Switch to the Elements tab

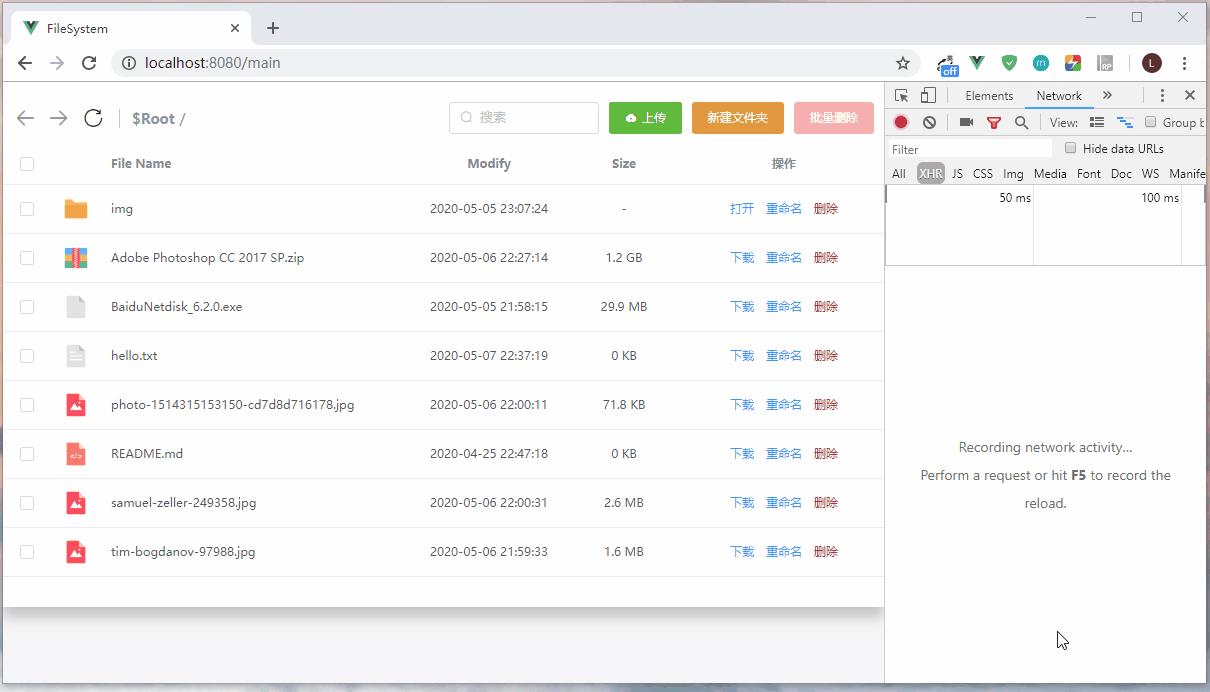pyautogui.click(x=989, y=96)
